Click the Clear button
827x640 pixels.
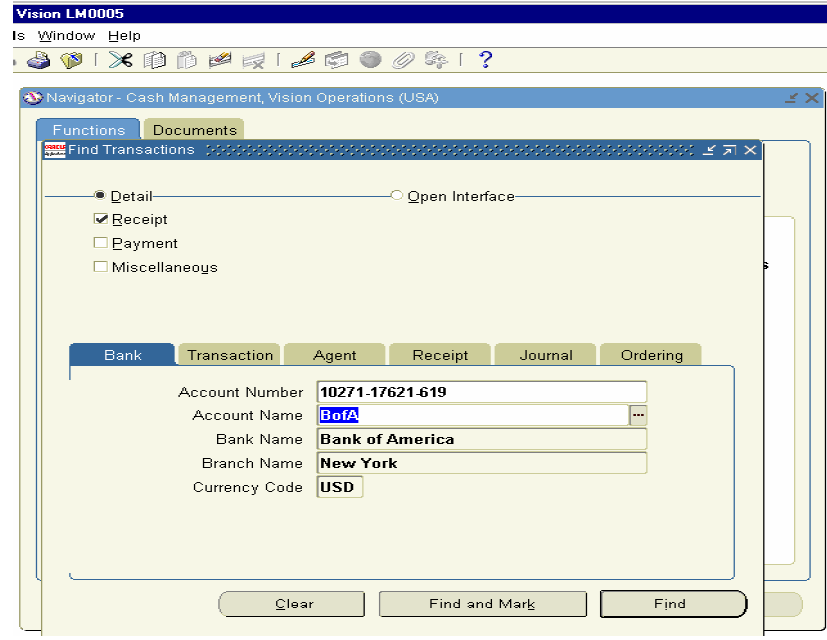291,604
